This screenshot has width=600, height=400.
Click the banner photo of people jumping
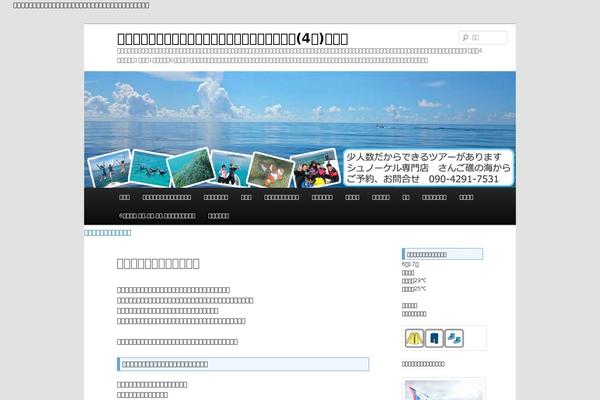[x=109, y=168]
